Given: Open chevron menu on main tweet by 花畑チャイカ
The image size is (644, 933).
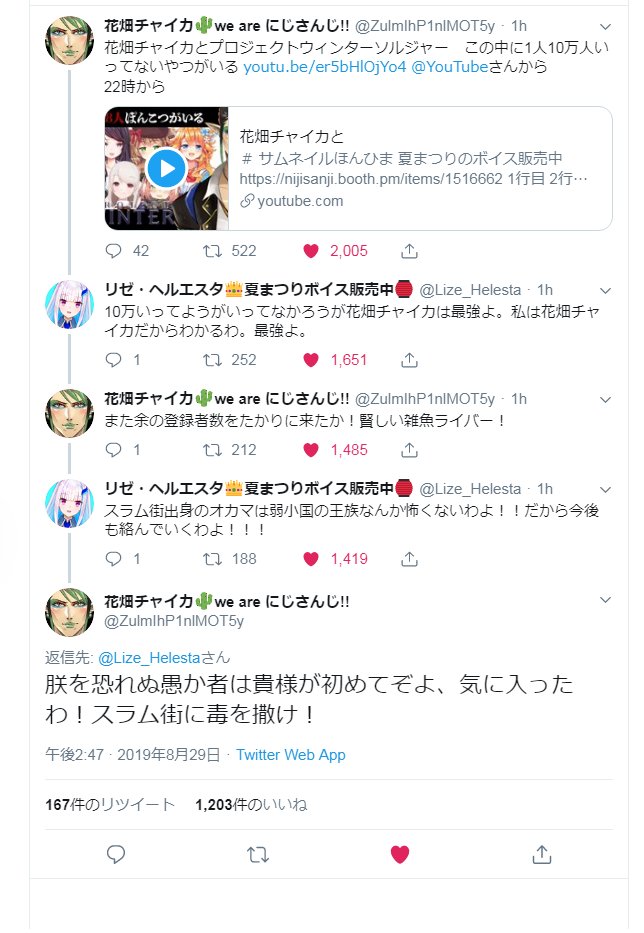Looking at the screenshot, I should pyautogui.click(x=605, y=600).
